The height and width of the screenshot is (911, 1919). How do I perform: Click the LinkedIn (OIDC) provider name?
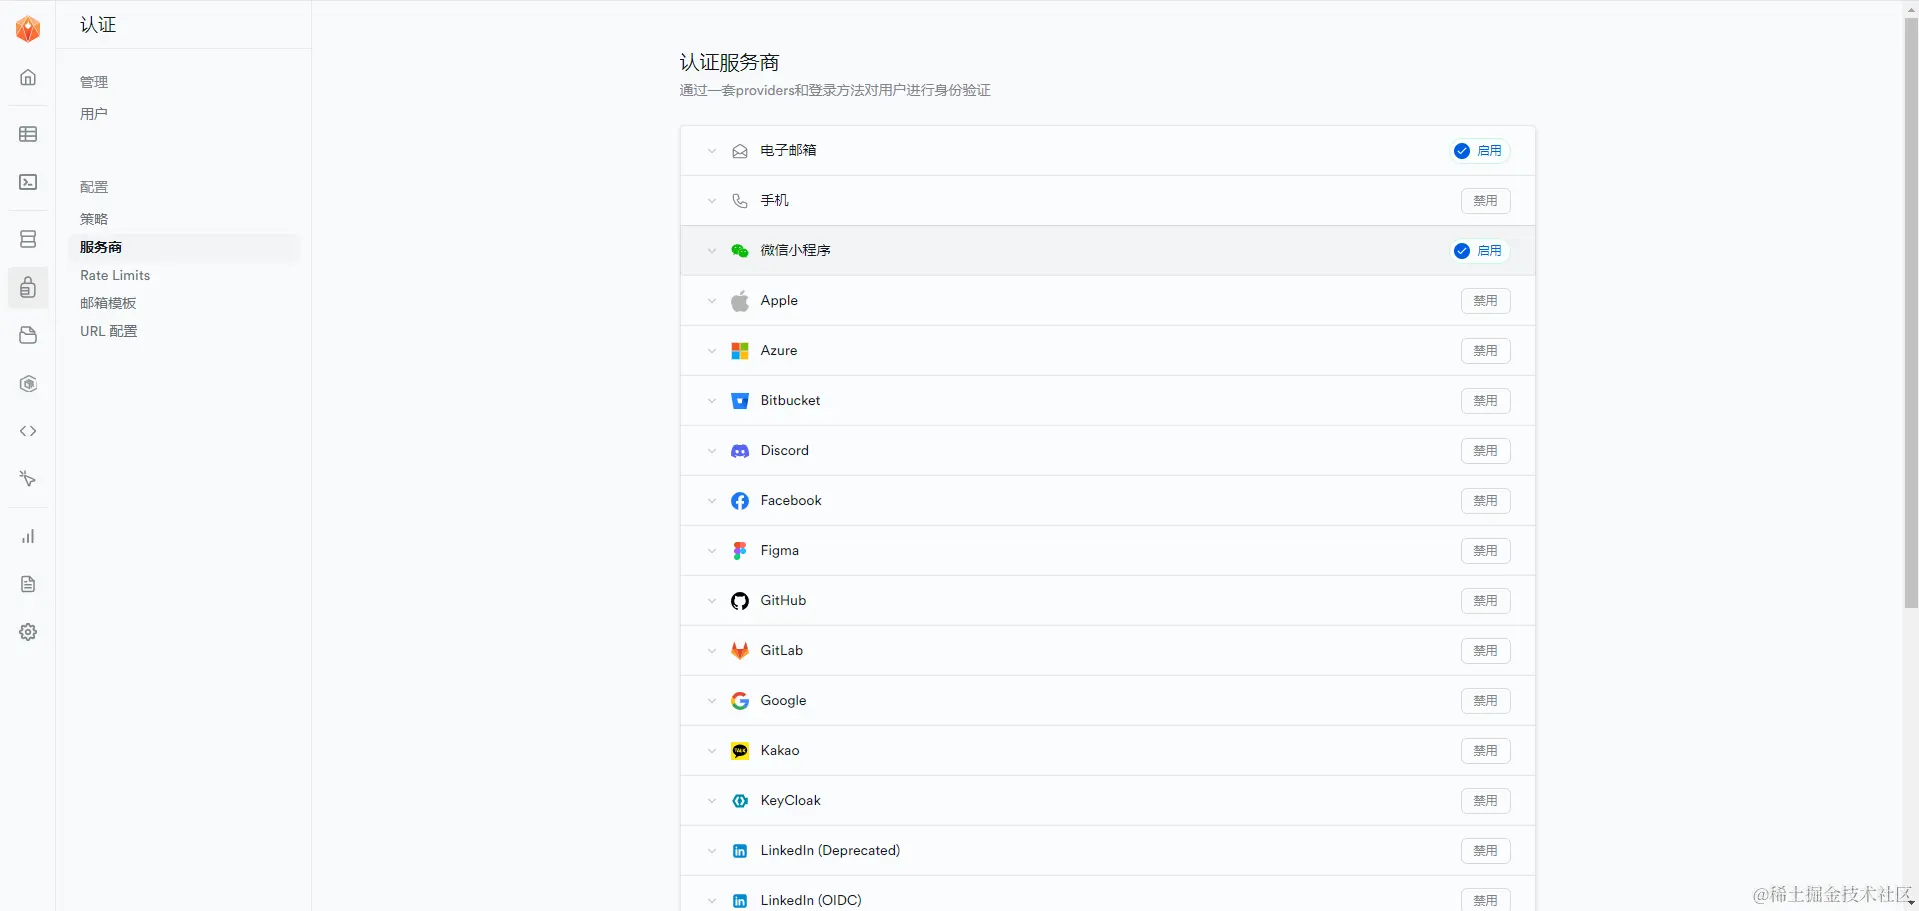point(811,900)
